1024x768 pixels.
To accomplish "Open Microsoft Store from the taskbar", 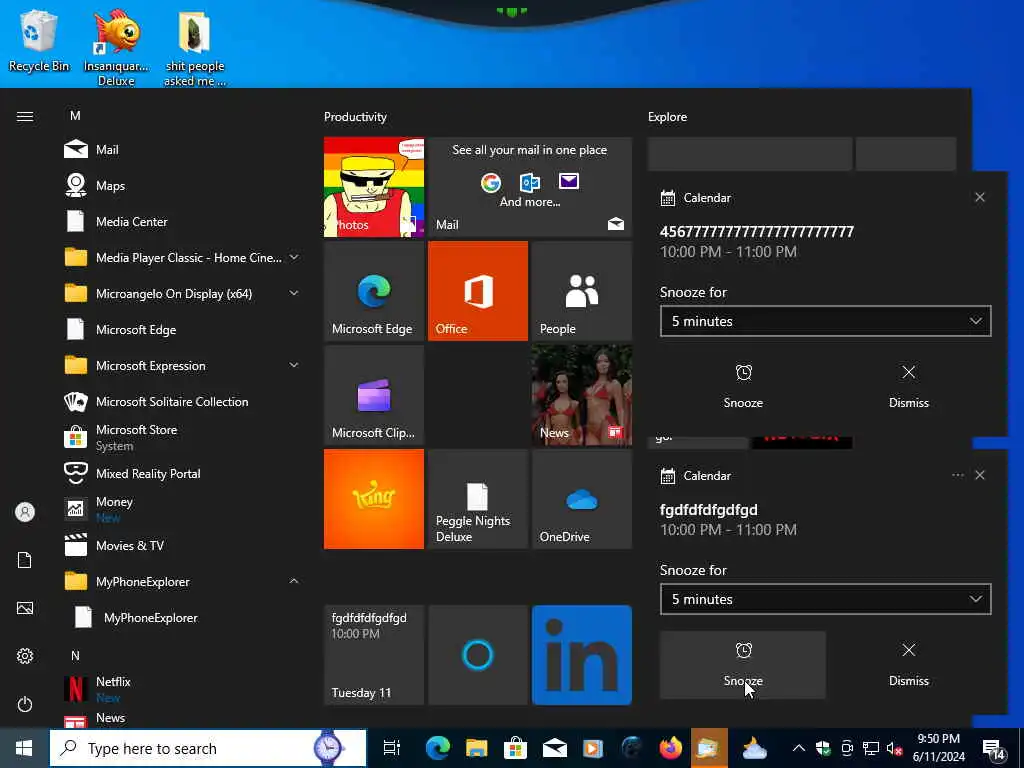I will pyautogui.click(x=515, y=748).
